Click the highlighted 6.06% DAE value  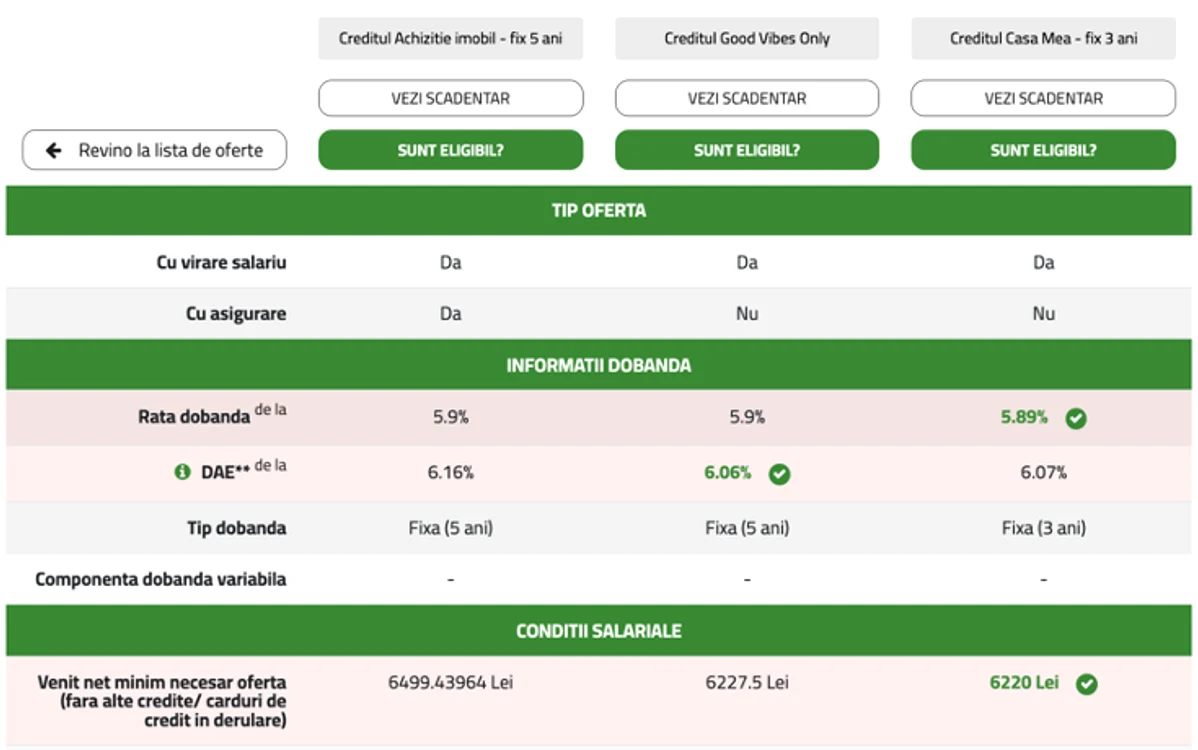click(727, 473)
